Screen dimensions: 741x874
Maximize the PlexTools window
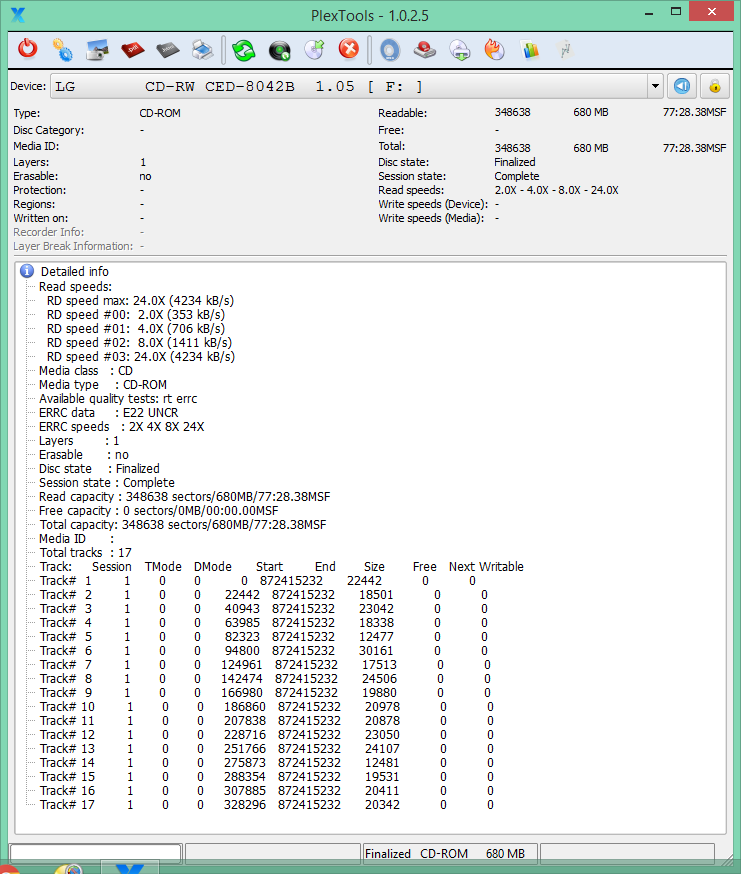(676, 12)
